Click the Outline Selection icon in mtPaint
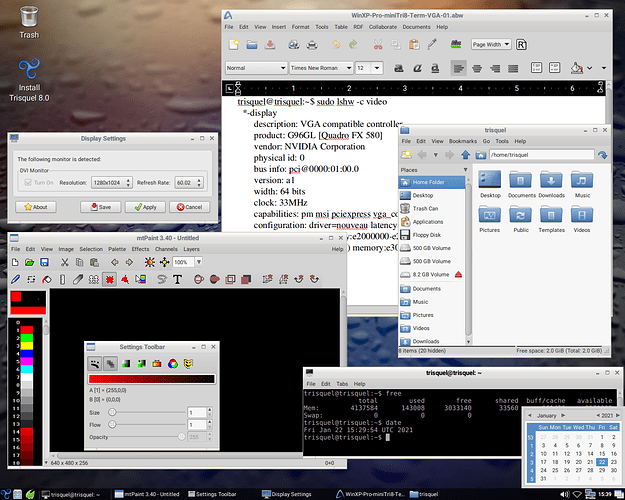 (230, 280)
